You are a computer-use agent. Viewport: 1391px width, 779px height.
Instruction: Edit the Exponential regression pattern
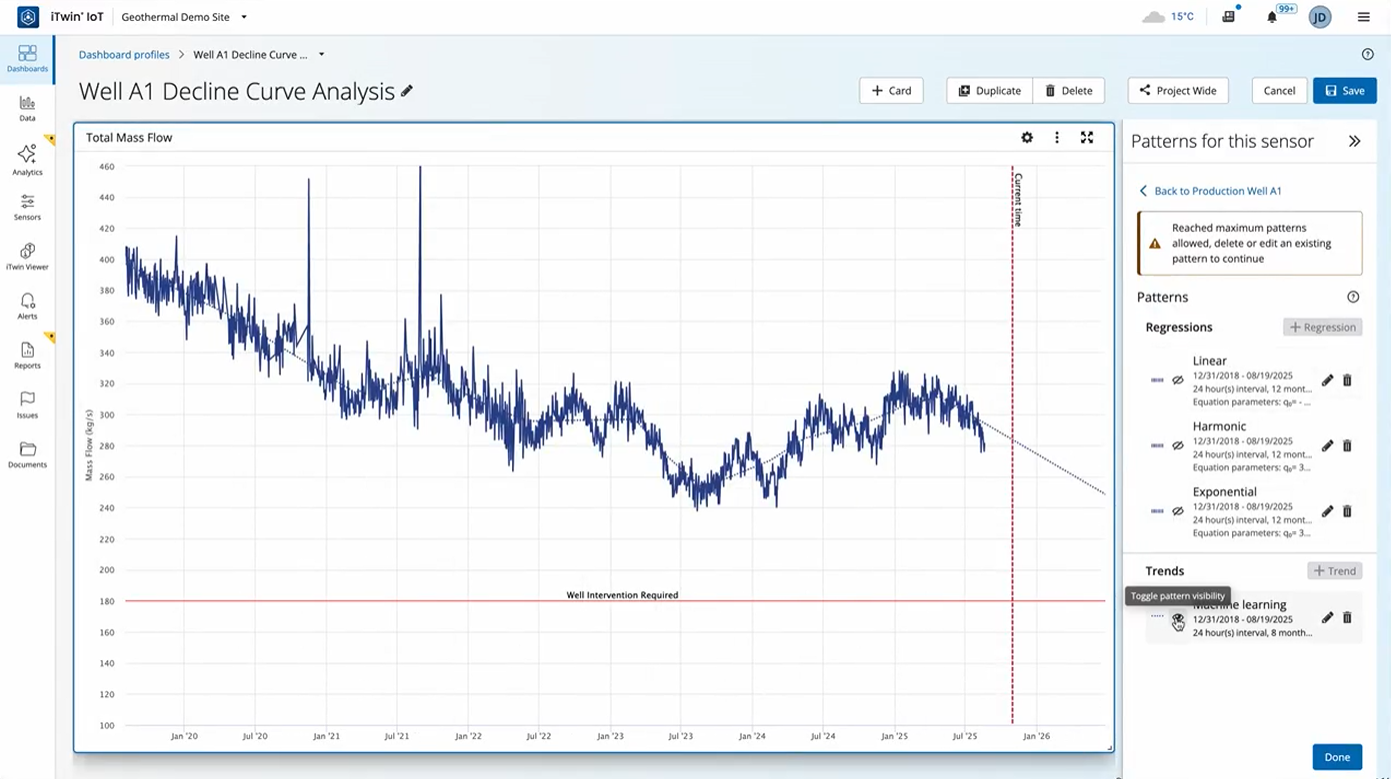[x=1327, y=511]
